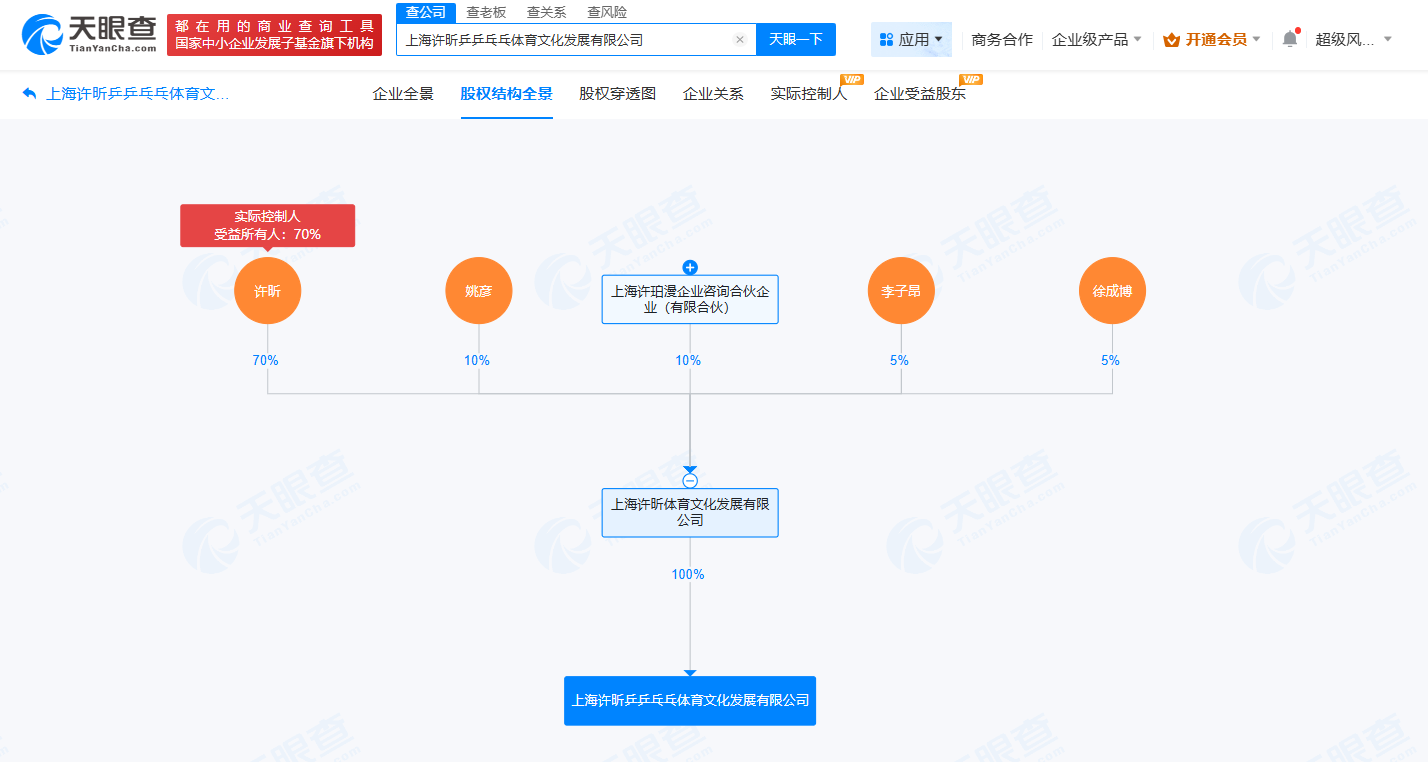The width and height of the screenshot is (1428, 762).
Task: Select the 徐成博 shareholder avatar
Action: (x=1112, y=290)
